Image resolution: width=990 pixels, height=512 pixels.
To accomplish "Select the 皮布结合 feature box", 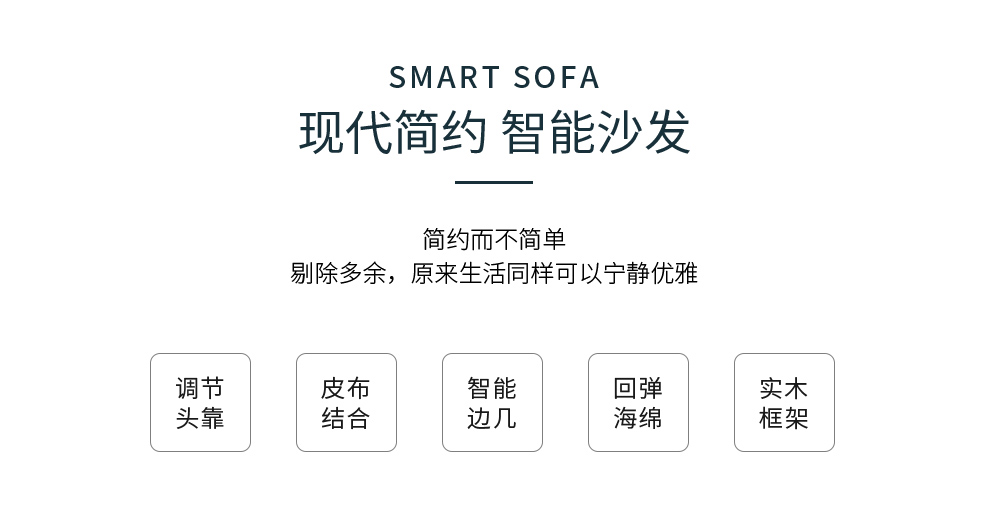I will [346, 403].
